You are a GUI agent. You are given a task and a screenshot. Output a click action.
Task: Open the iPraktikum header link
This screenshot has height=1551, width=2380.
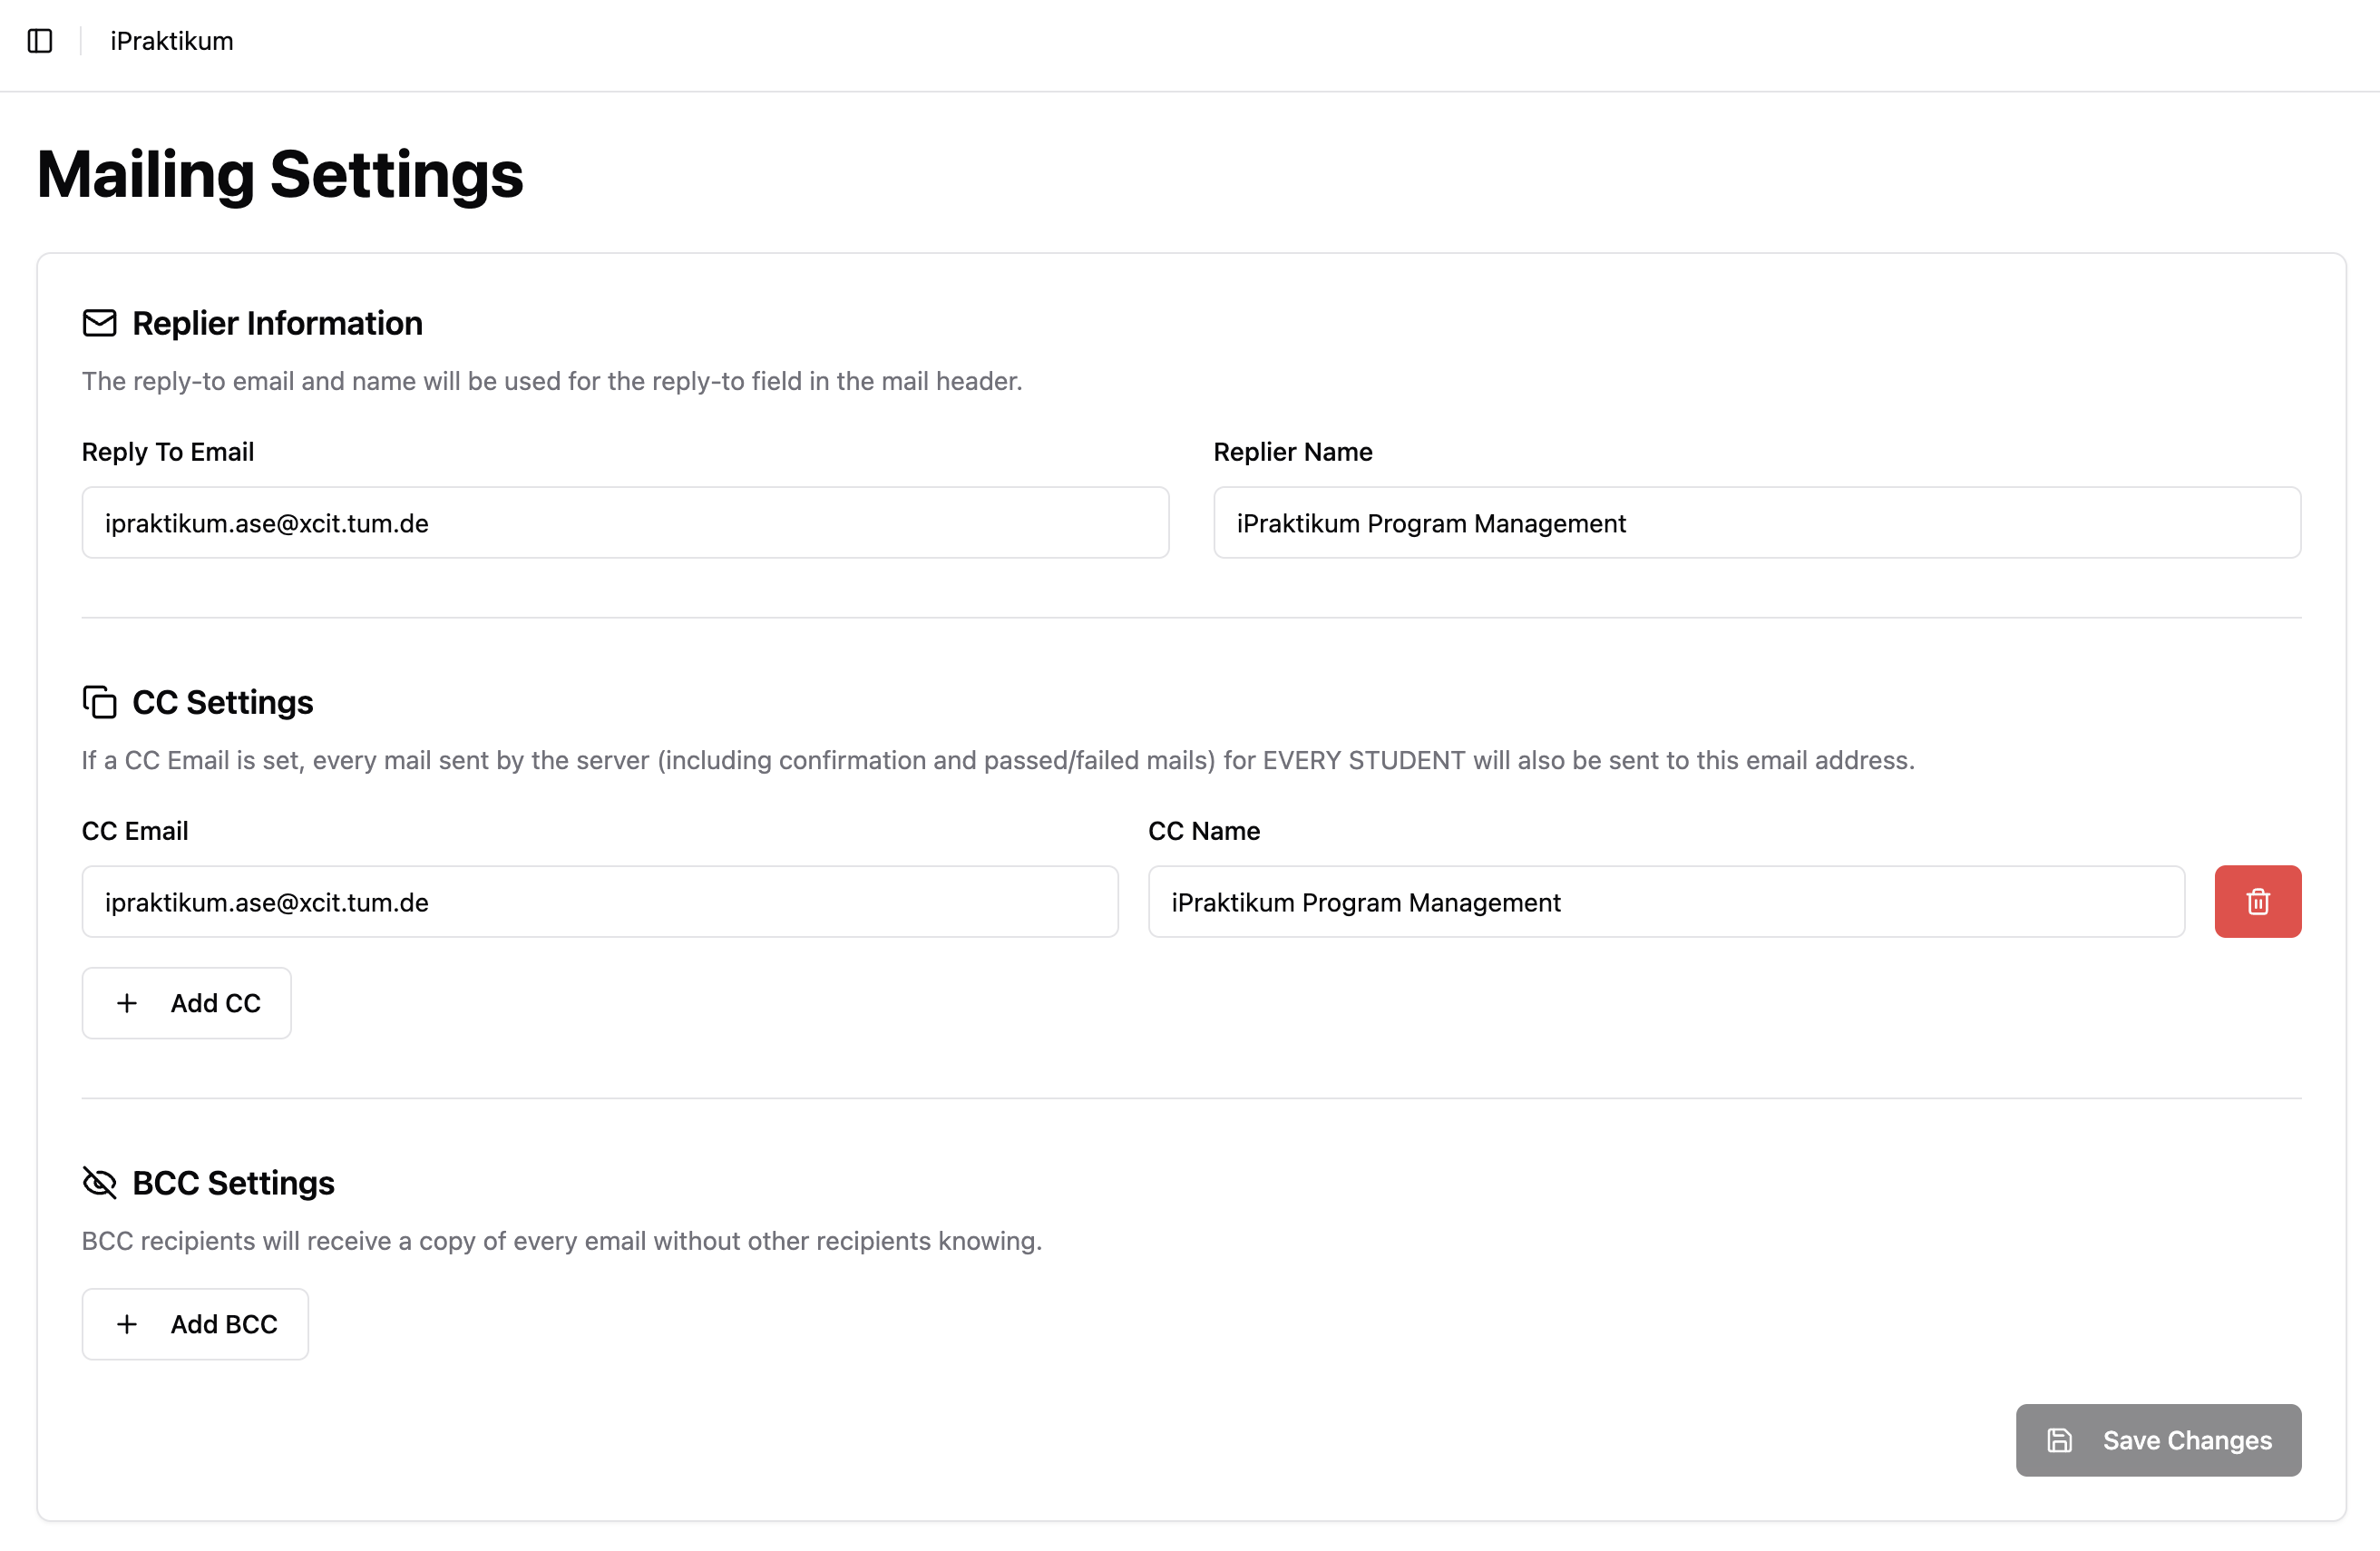click(x=171, y=41)
